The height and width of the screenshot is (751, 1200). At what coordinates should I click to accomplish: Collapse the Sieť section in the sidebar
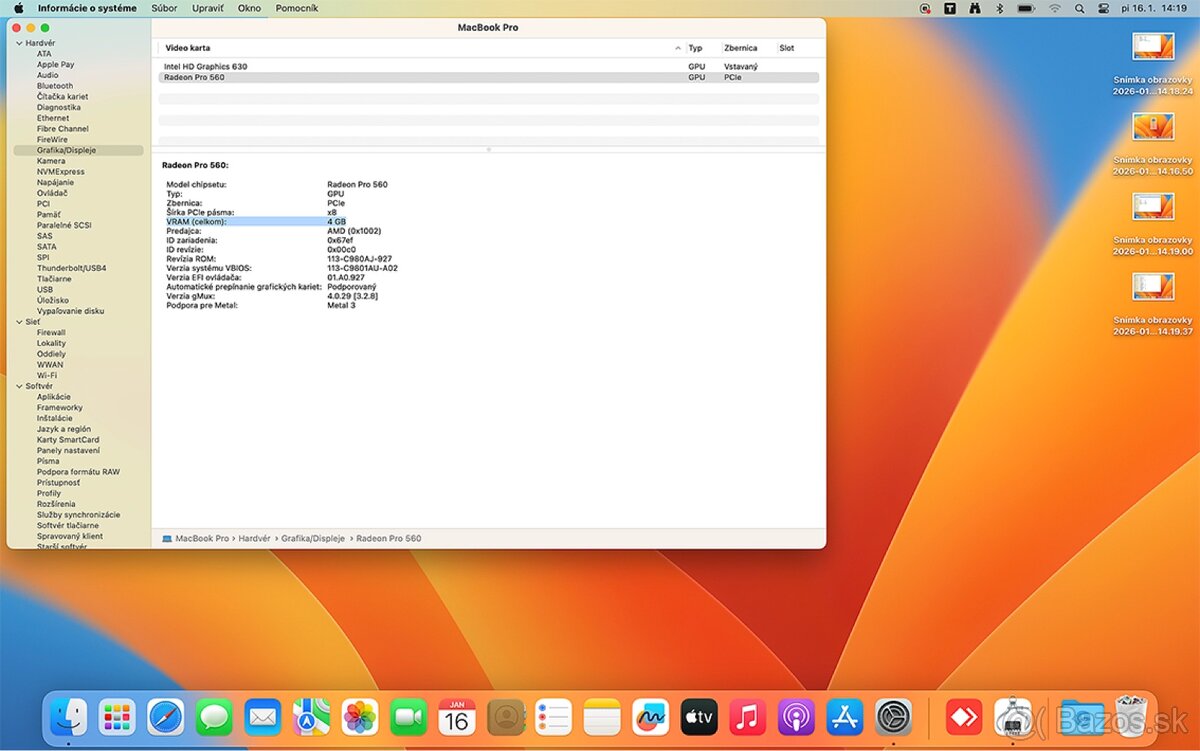coord(20,322)
